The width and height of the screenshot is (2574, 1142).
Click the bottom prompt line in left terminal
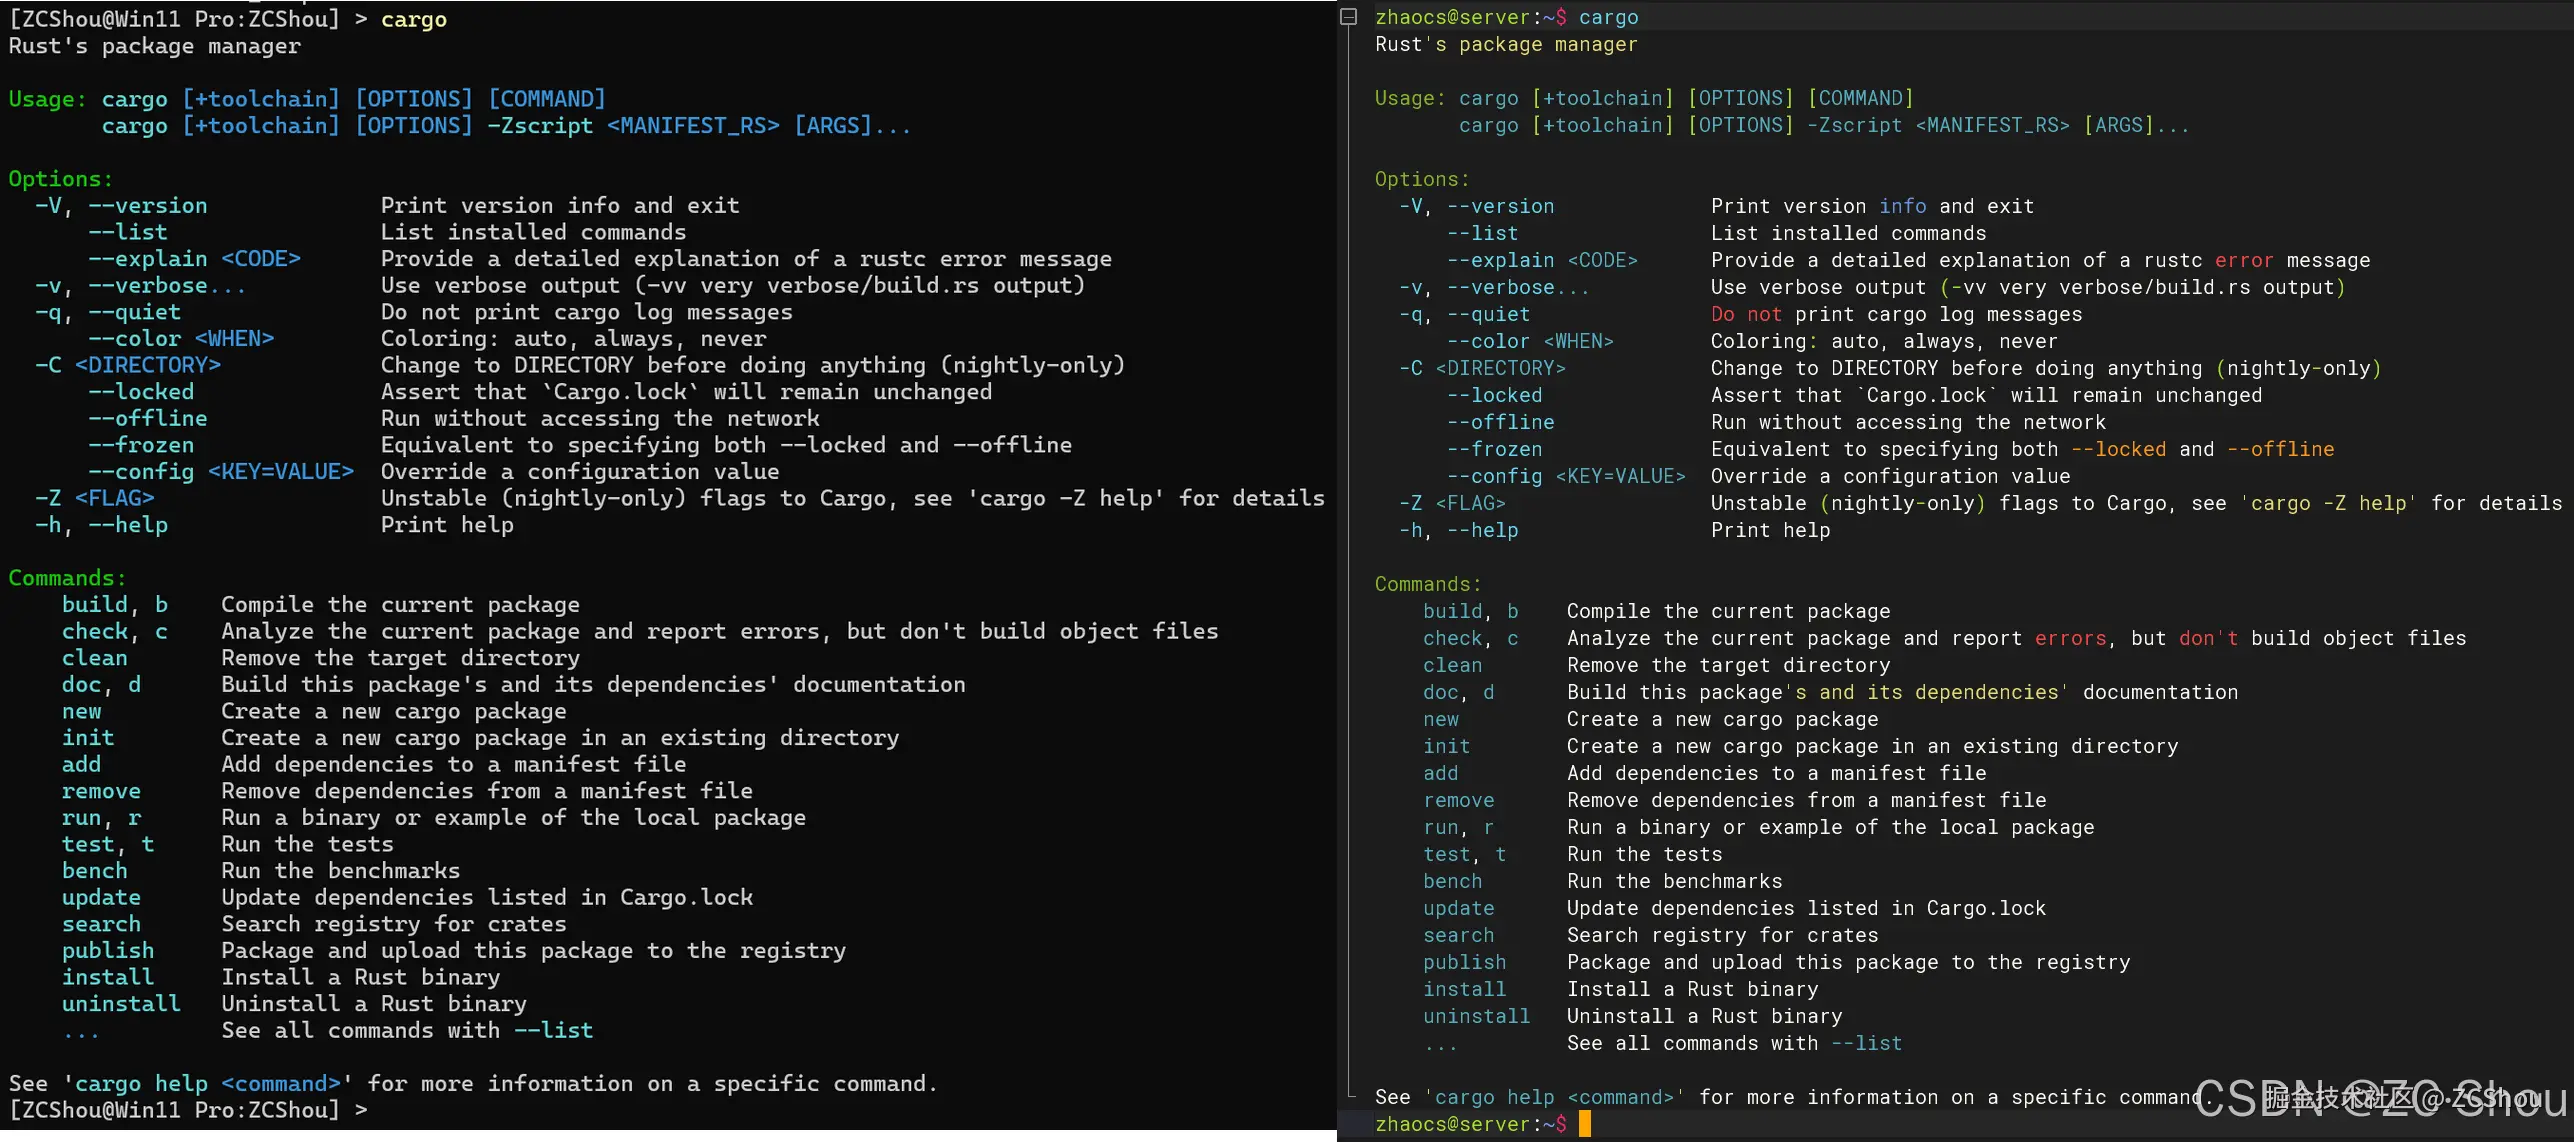tap(188, 1110)
